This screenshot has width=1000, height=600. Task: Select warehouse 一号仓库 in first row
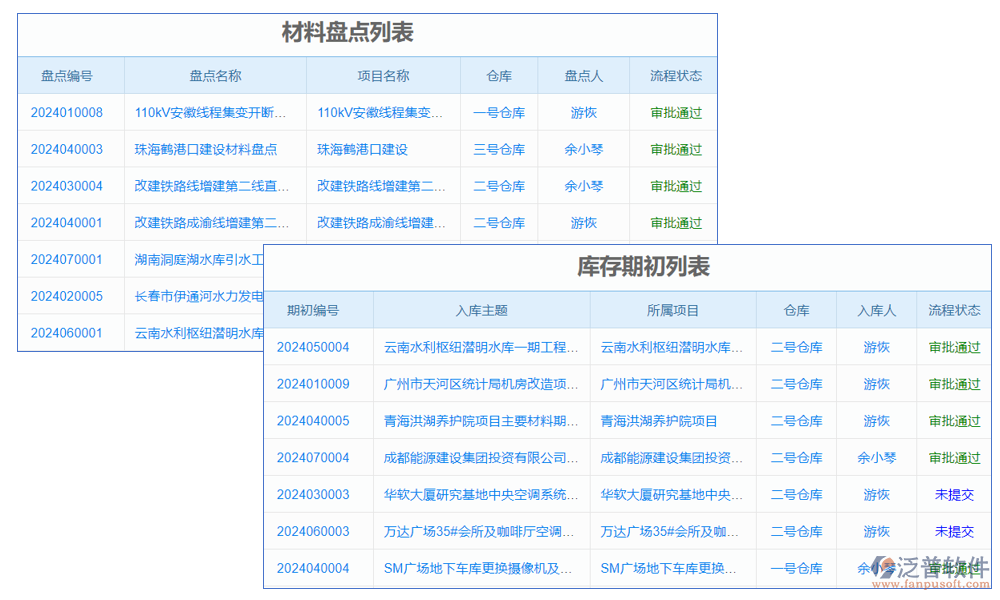[x=499, y=112]
